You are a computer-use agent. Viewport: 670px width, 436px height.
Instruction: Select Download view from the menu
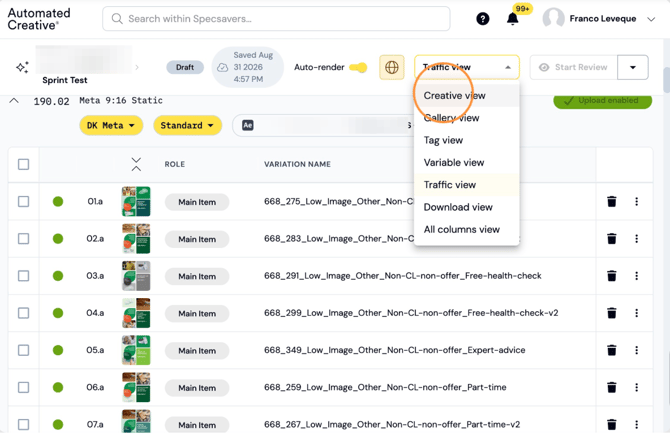point(467,207)
